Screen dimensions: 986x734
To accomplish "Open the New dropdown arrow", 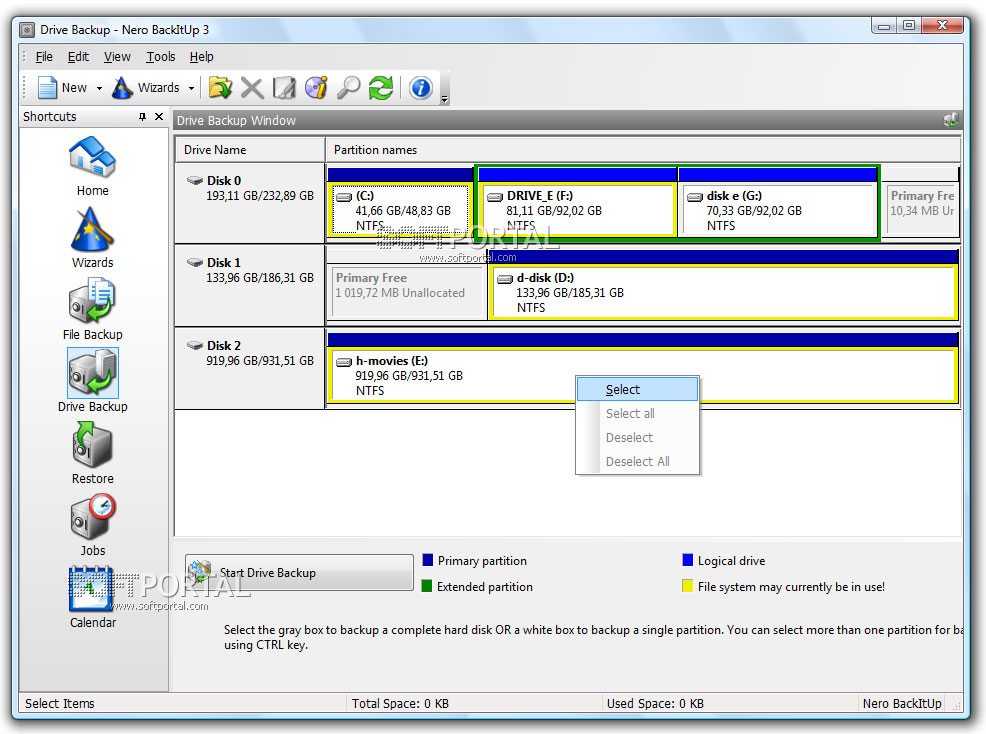I will [x=99, y=89].
